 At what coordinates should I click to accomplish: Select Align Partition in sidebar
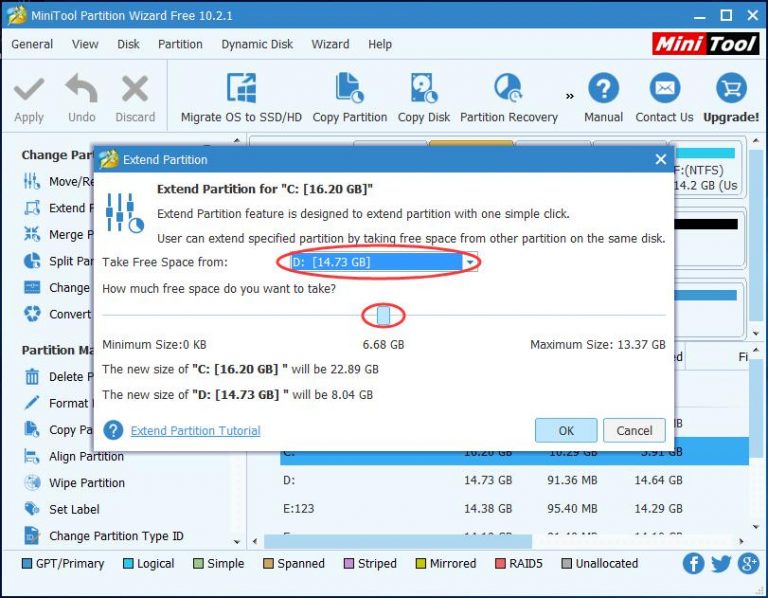pyautogui.click(x=74, y=456)
